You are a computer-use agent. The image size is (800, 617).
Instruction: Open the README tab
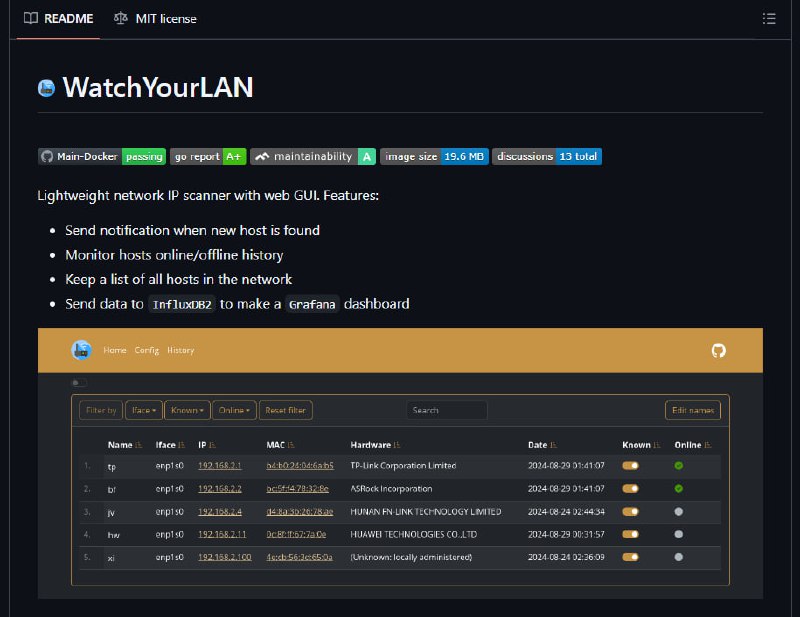[x=58, y=19]
